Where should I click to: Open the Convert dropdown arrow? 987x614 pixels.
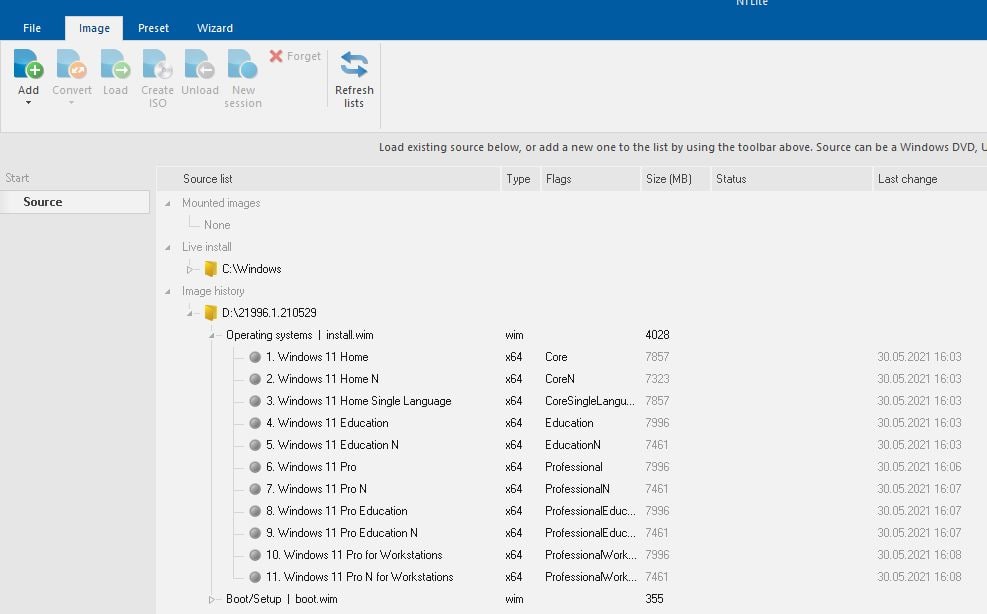[x=72, y=102]
